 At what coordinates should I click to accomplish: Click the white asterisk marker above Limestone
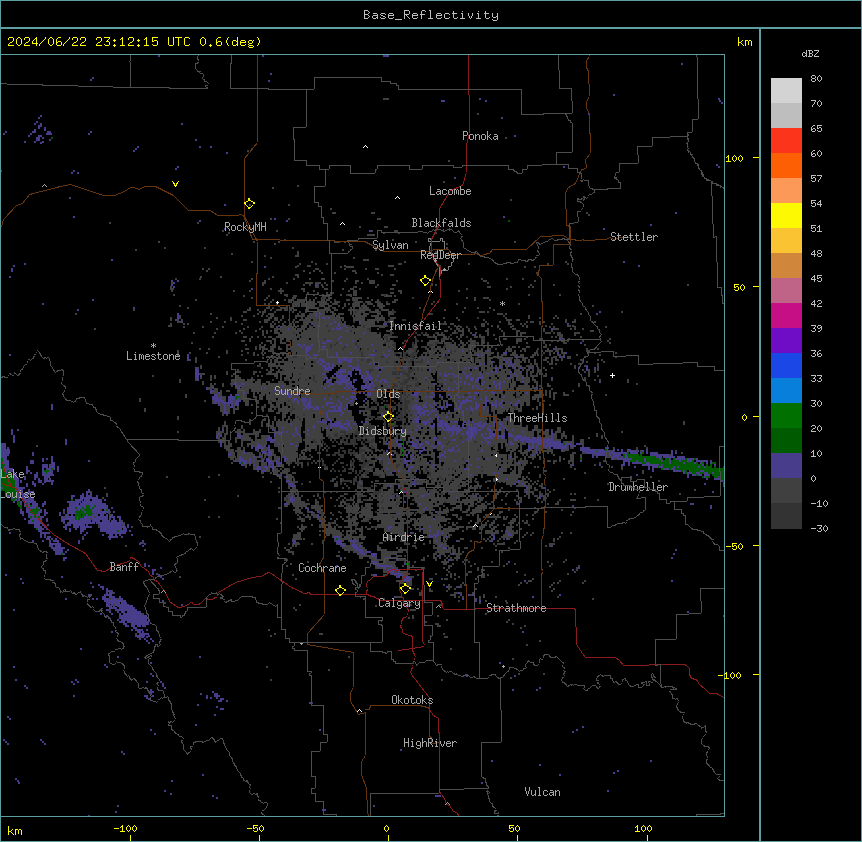(153, 346)
